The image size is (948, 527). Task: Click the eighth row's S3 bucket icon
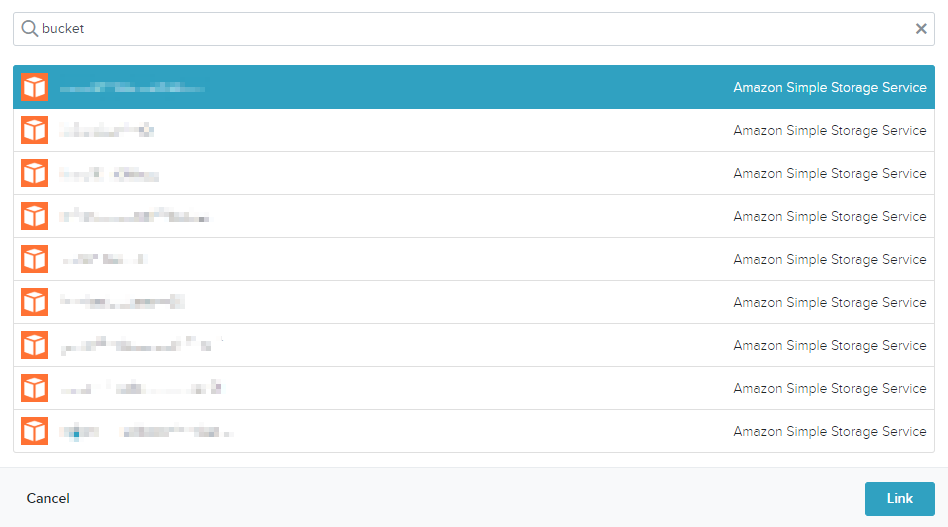coord(34,387)
